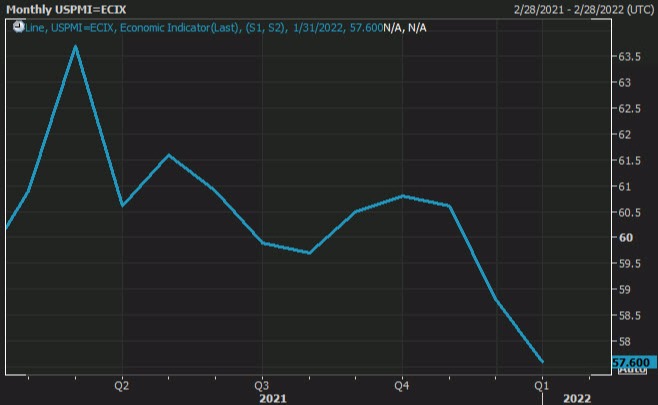Click the bold 60 value axis label
This screenshot has height=405, width=658.
(623, 238)
